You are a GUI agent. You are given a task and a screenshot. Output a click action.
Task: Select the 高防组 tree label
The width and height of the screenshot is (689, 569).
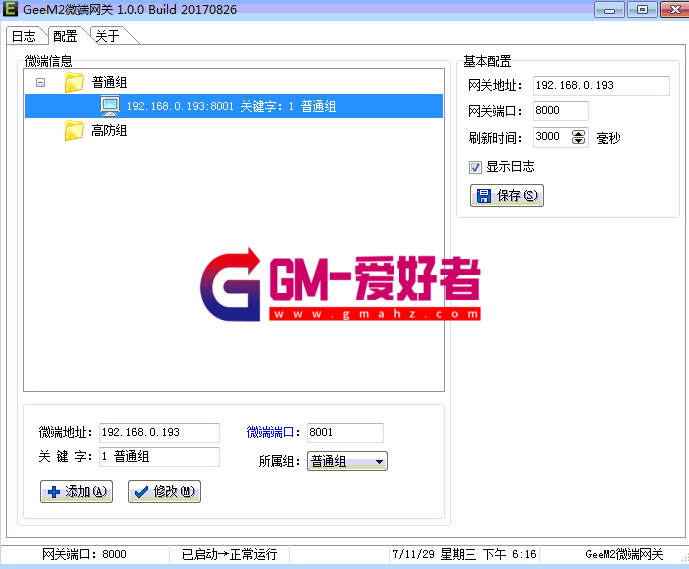[x=109, y=130]
